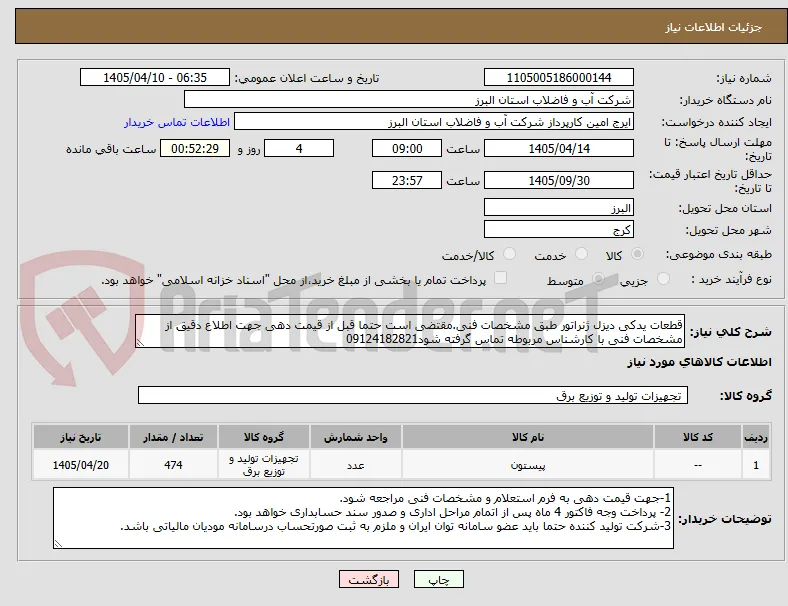788x606 pixels.
Task: Toggle the اسناد خزانه اسلامی payment checkbox
Action: tap(501, 278)
